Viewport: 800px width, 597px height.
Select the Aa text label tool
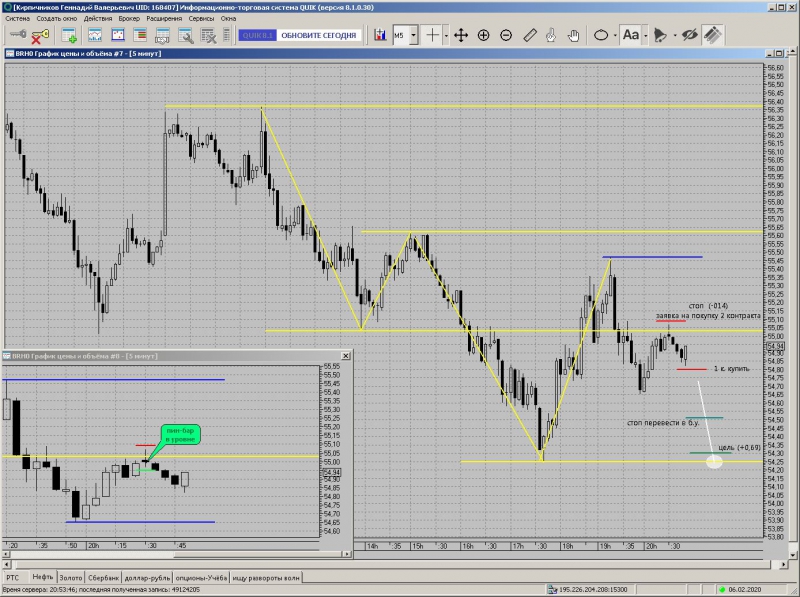pos(631,35)
